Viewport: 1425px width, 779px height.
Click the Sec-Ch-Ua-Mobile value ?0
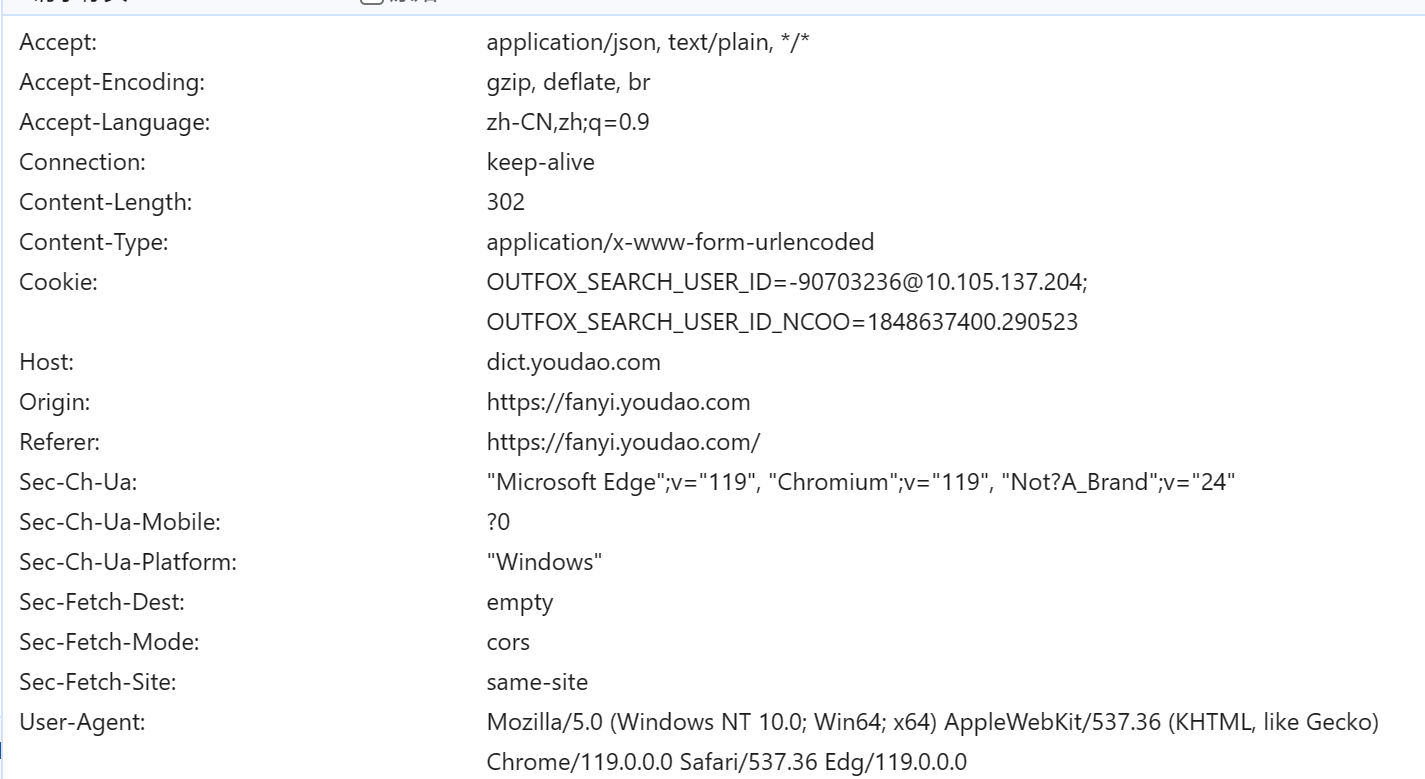[499, 522]
